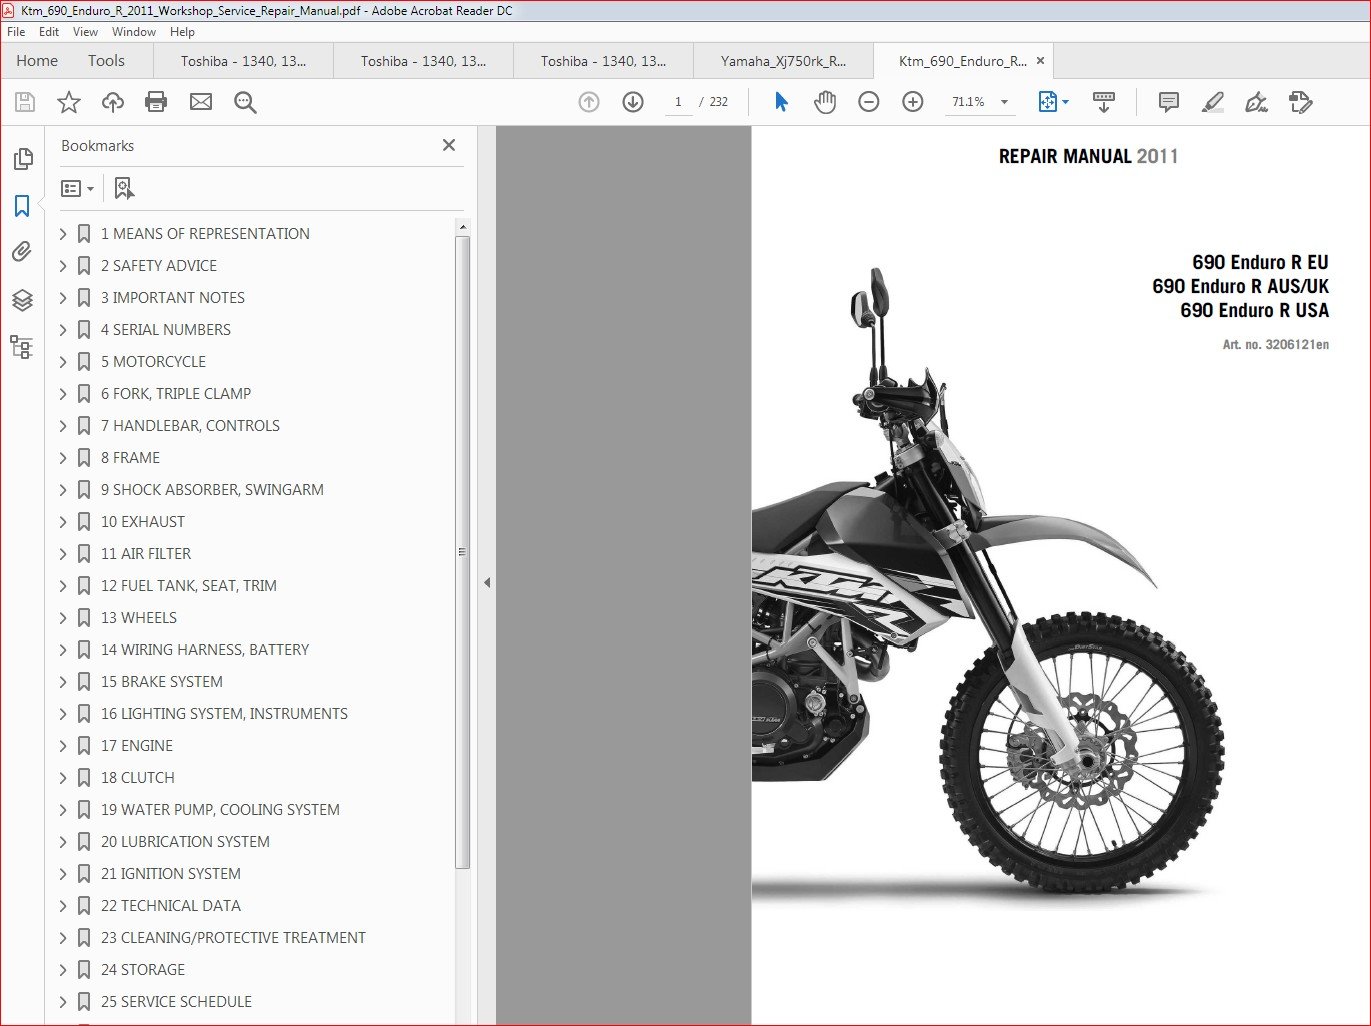This screenshot has width=1371, height=1026.
Task: Expand the 24 STORAGE bookmark
Action: [63, 970]
